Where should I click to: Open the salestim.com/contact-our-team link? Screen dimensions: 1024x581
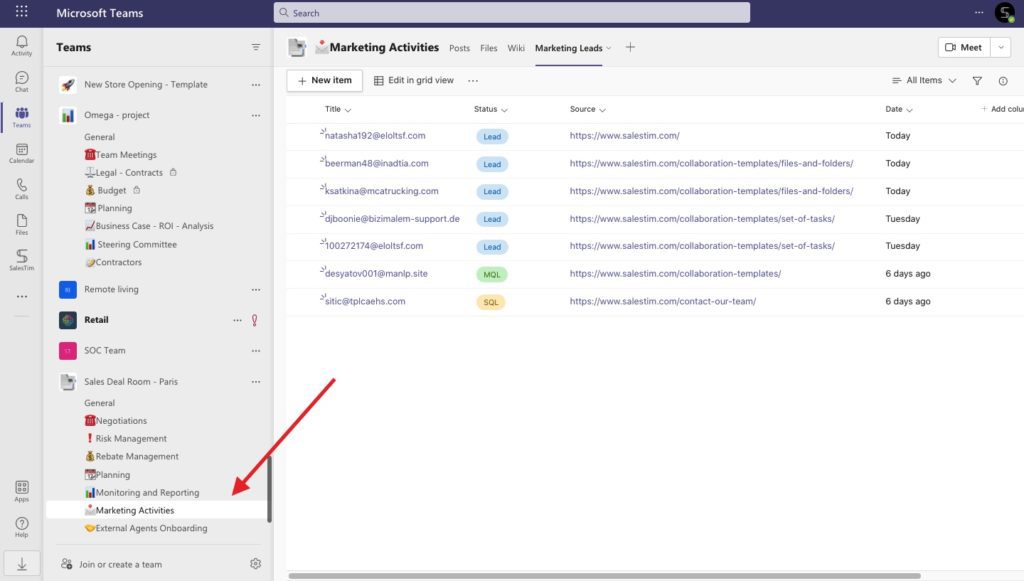click(x=662, y=302)
